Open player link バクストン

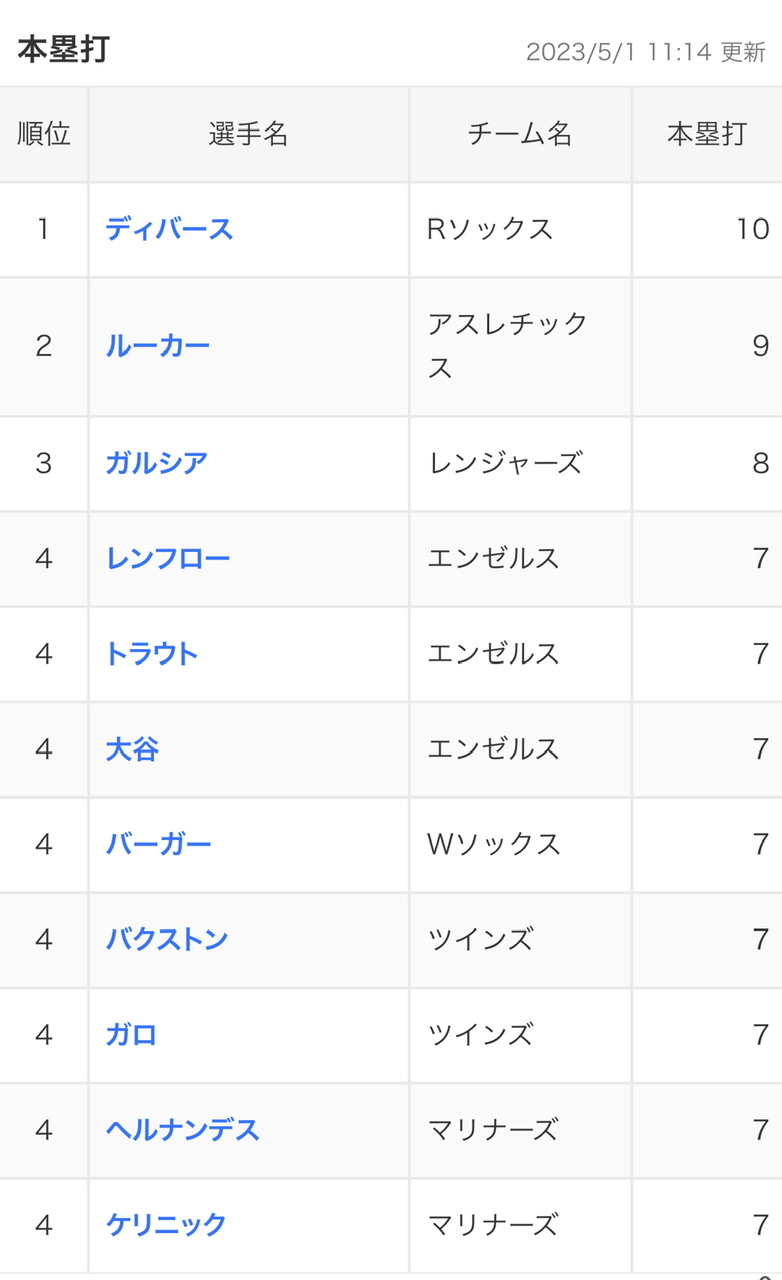coord(167,939)
